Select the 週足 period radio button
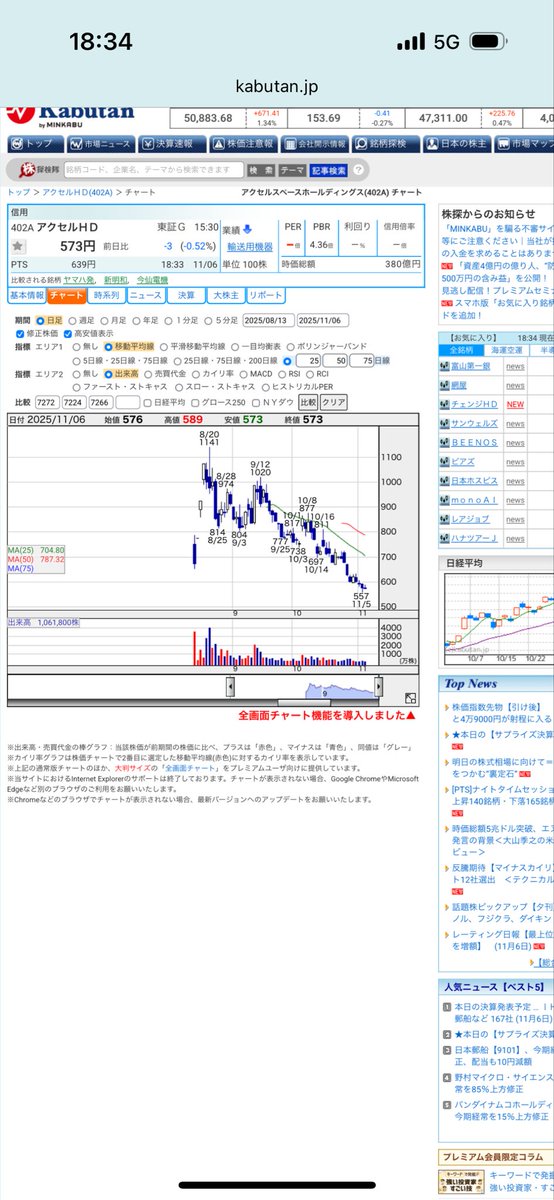This screenshot has height=1200, width=554. pos(71,319)
